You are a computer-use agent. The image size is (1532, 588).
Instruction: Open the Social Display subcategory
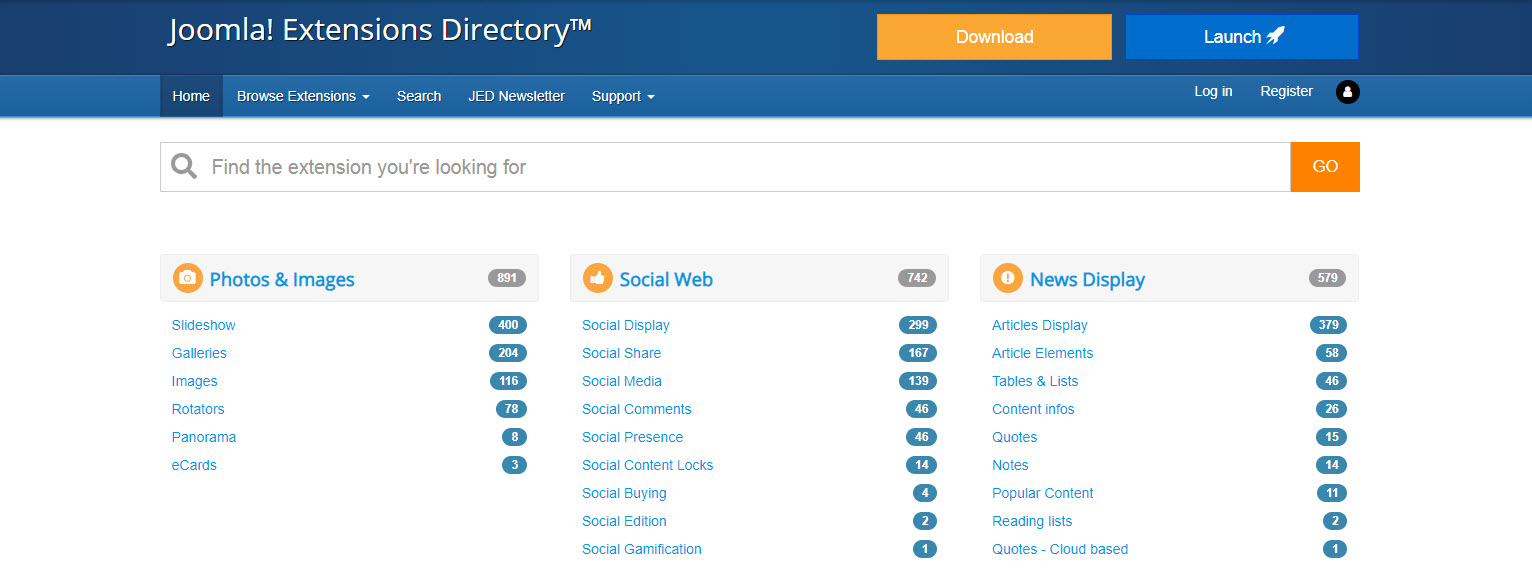point(626,325)
